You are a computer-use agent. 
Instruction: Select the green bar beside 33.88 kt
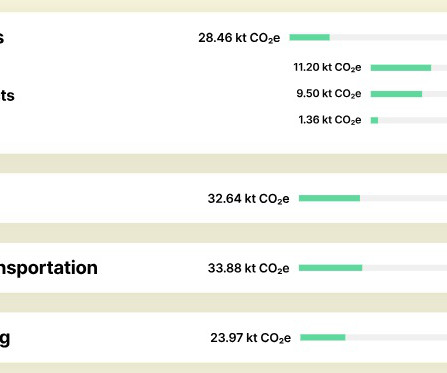pyautogui.click(x=330, y=268)
